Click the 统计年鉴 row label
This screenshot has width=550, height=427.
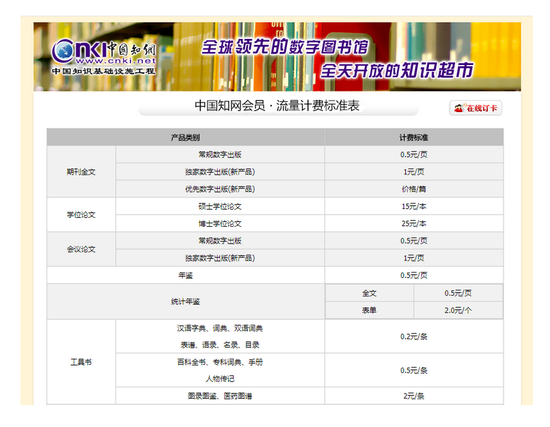click(x=186, y=301)
